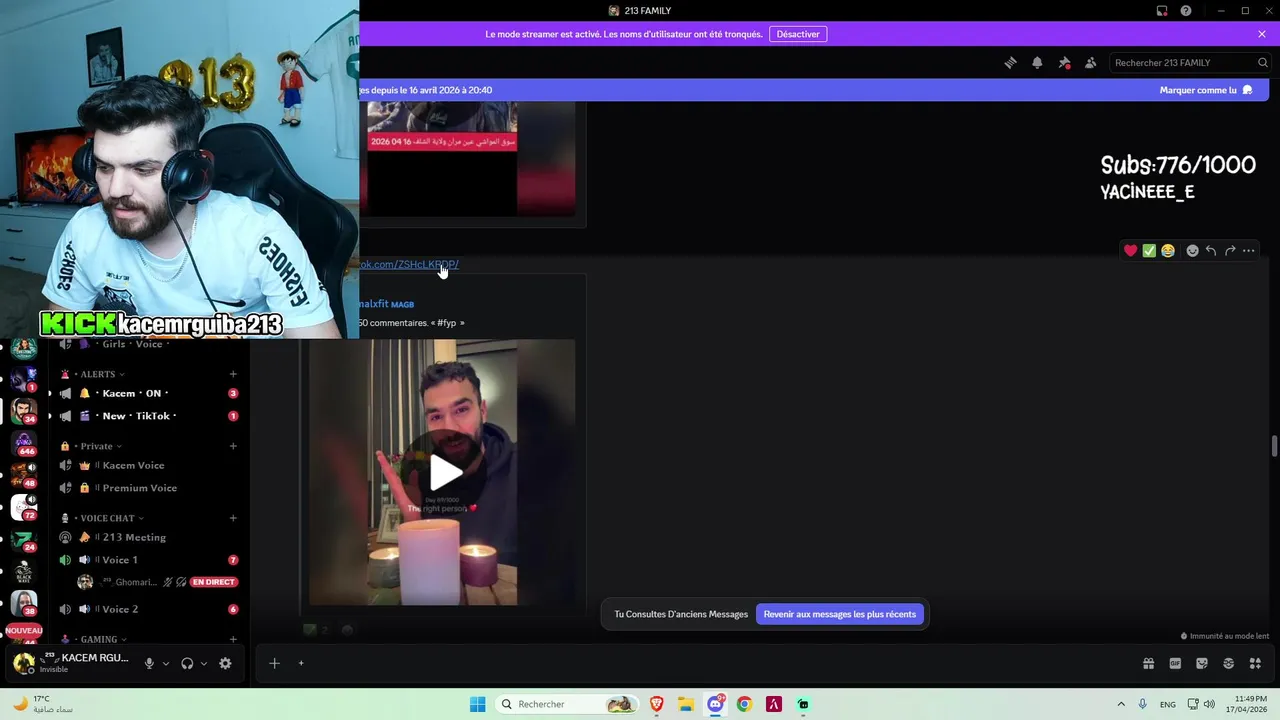Reply to the message with reply arrow
The image size is (1280, 720).
(1211, 251)
